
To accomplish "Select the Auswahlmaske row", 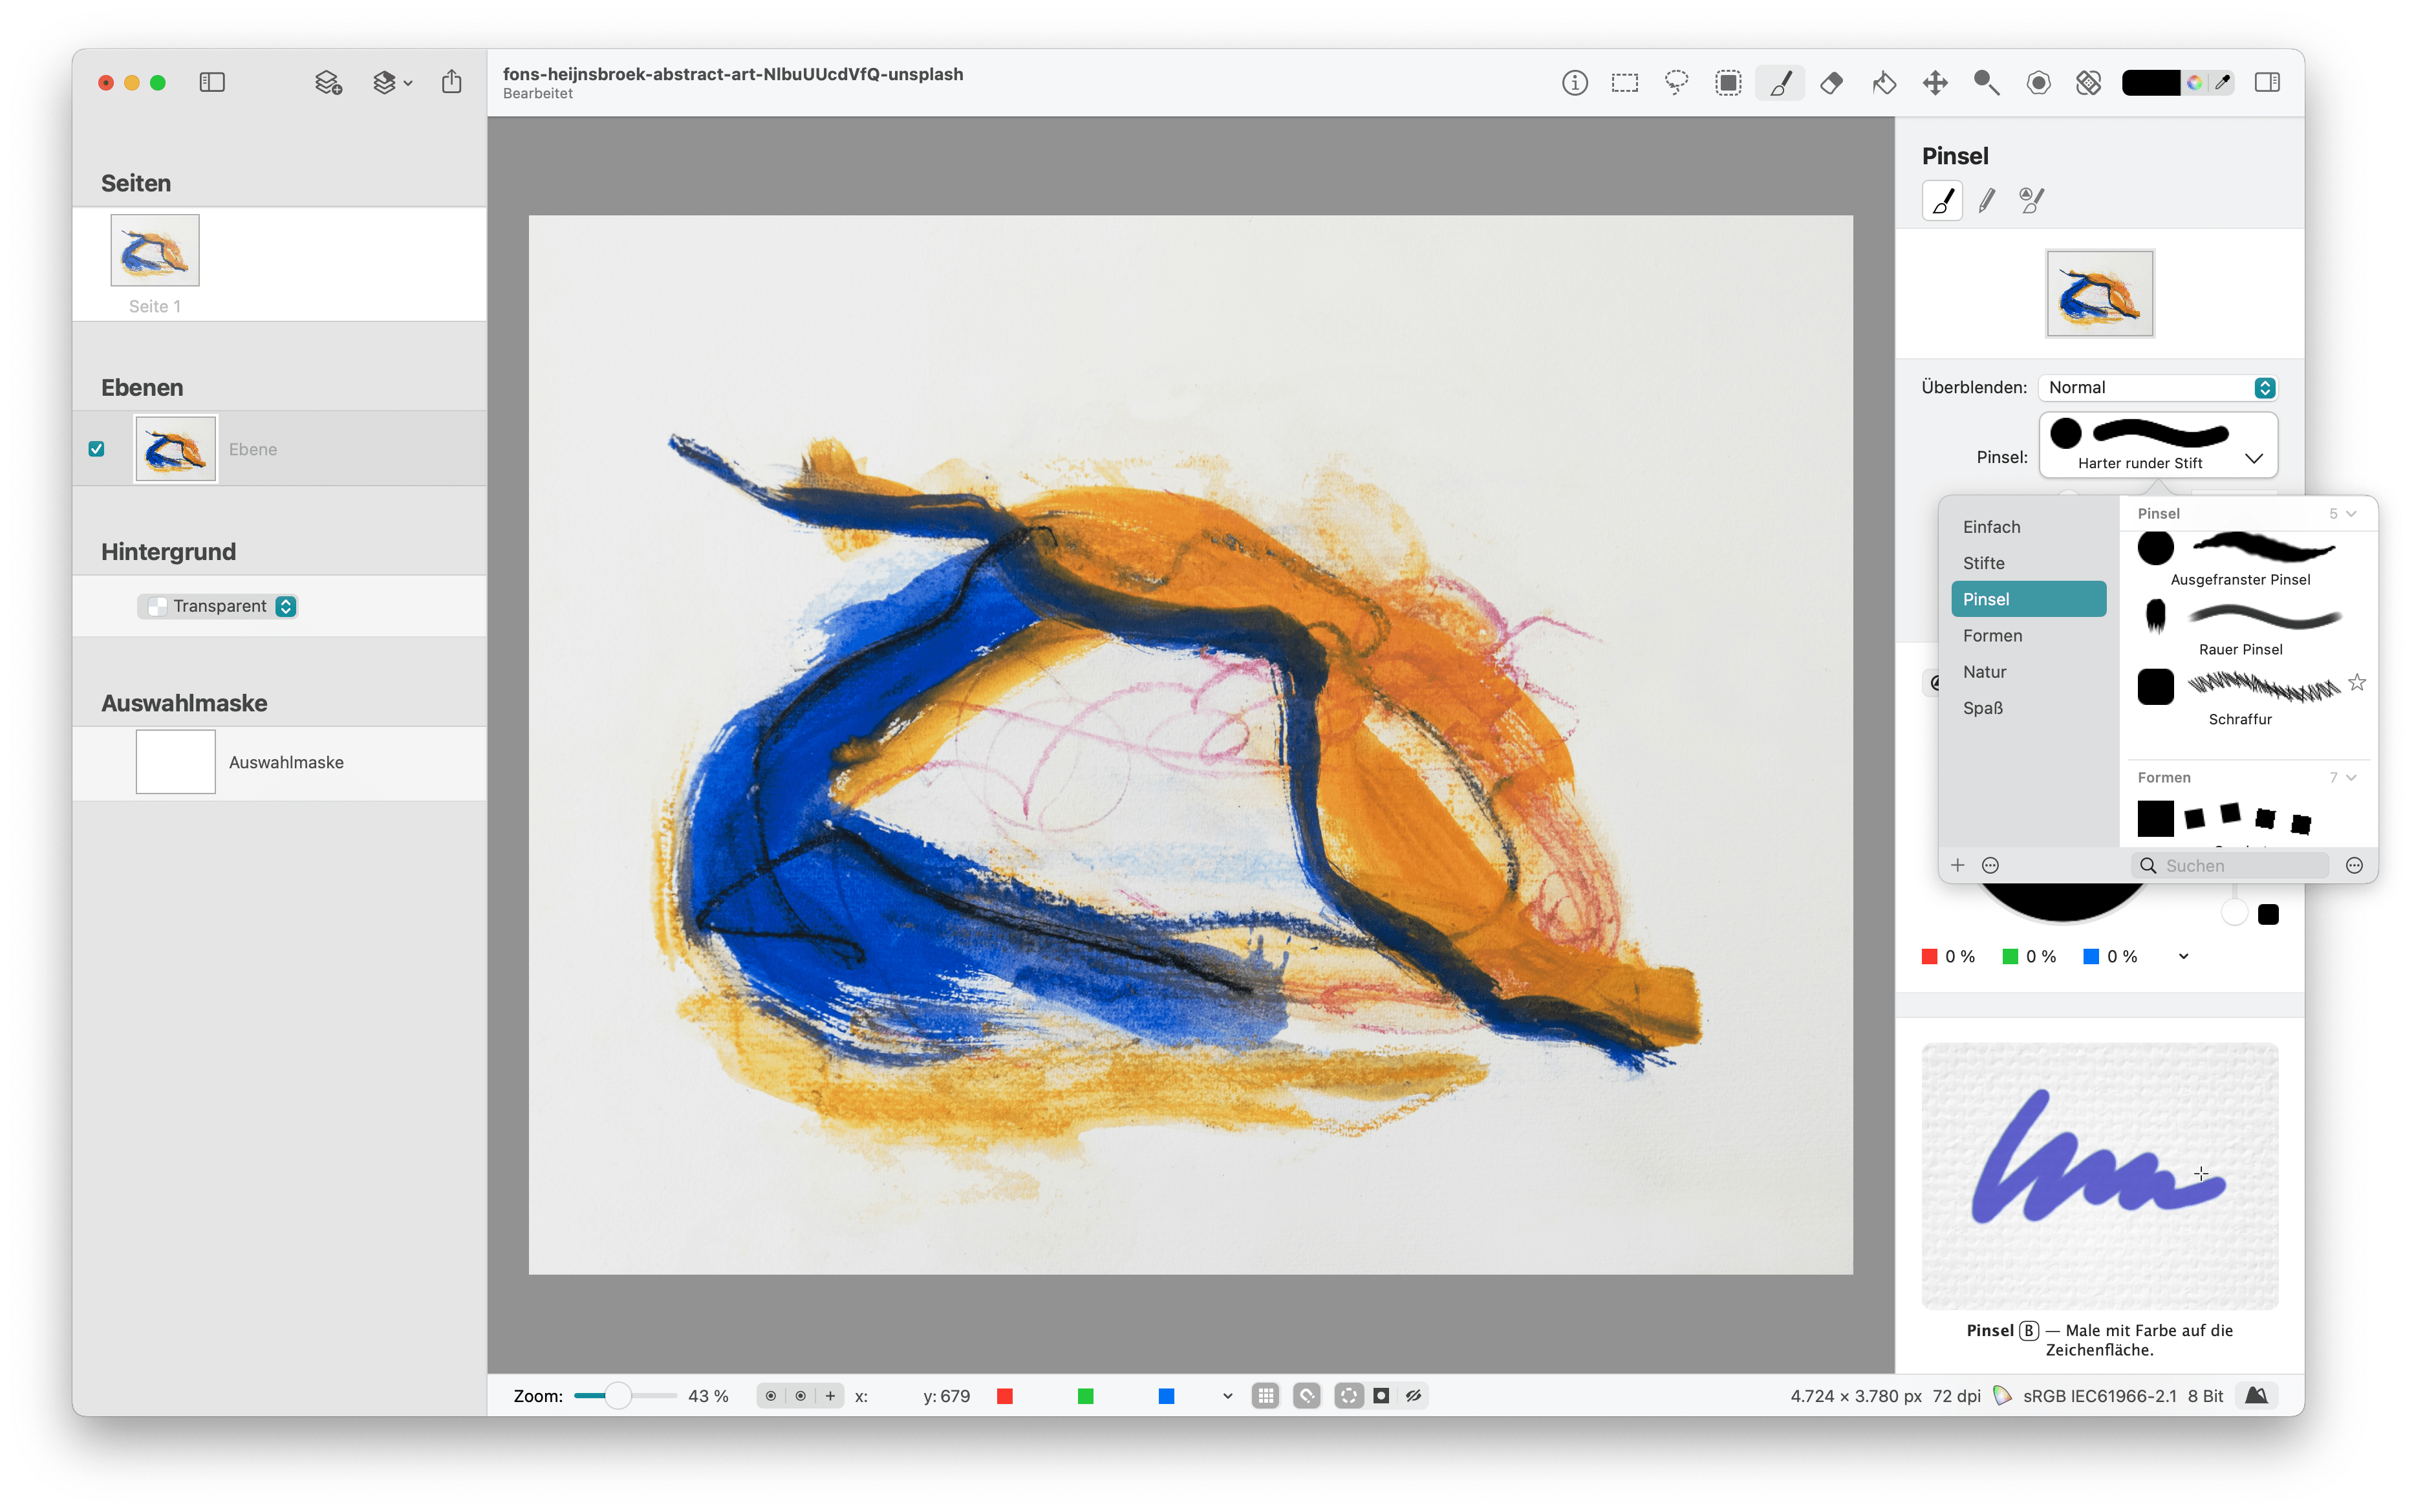I will (279, 763).
